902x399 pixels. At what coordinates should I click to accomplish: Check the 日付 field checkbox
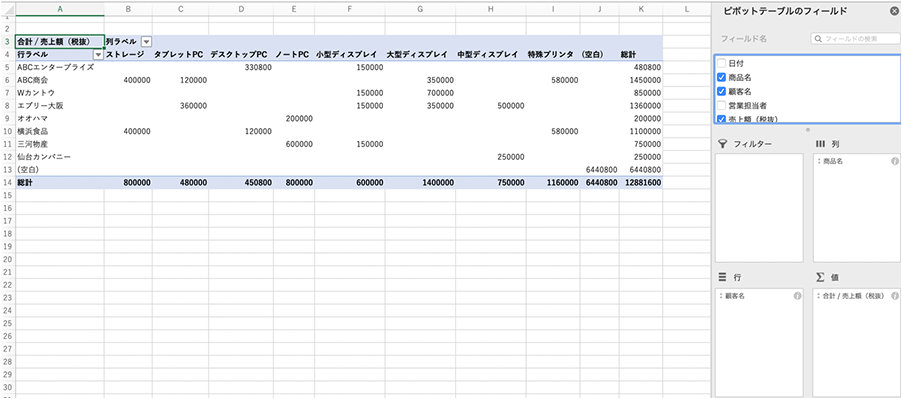pos(721,63)
